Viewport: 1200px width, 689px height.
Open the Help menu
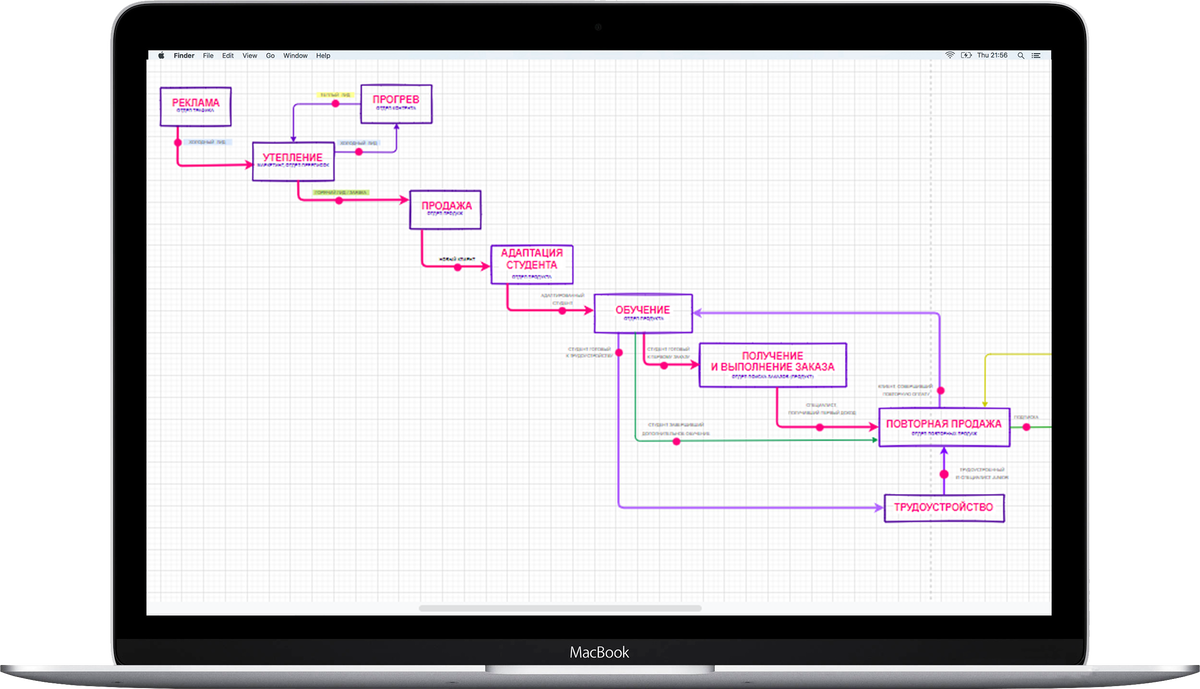pyautogui.click(x=323, y=56)
